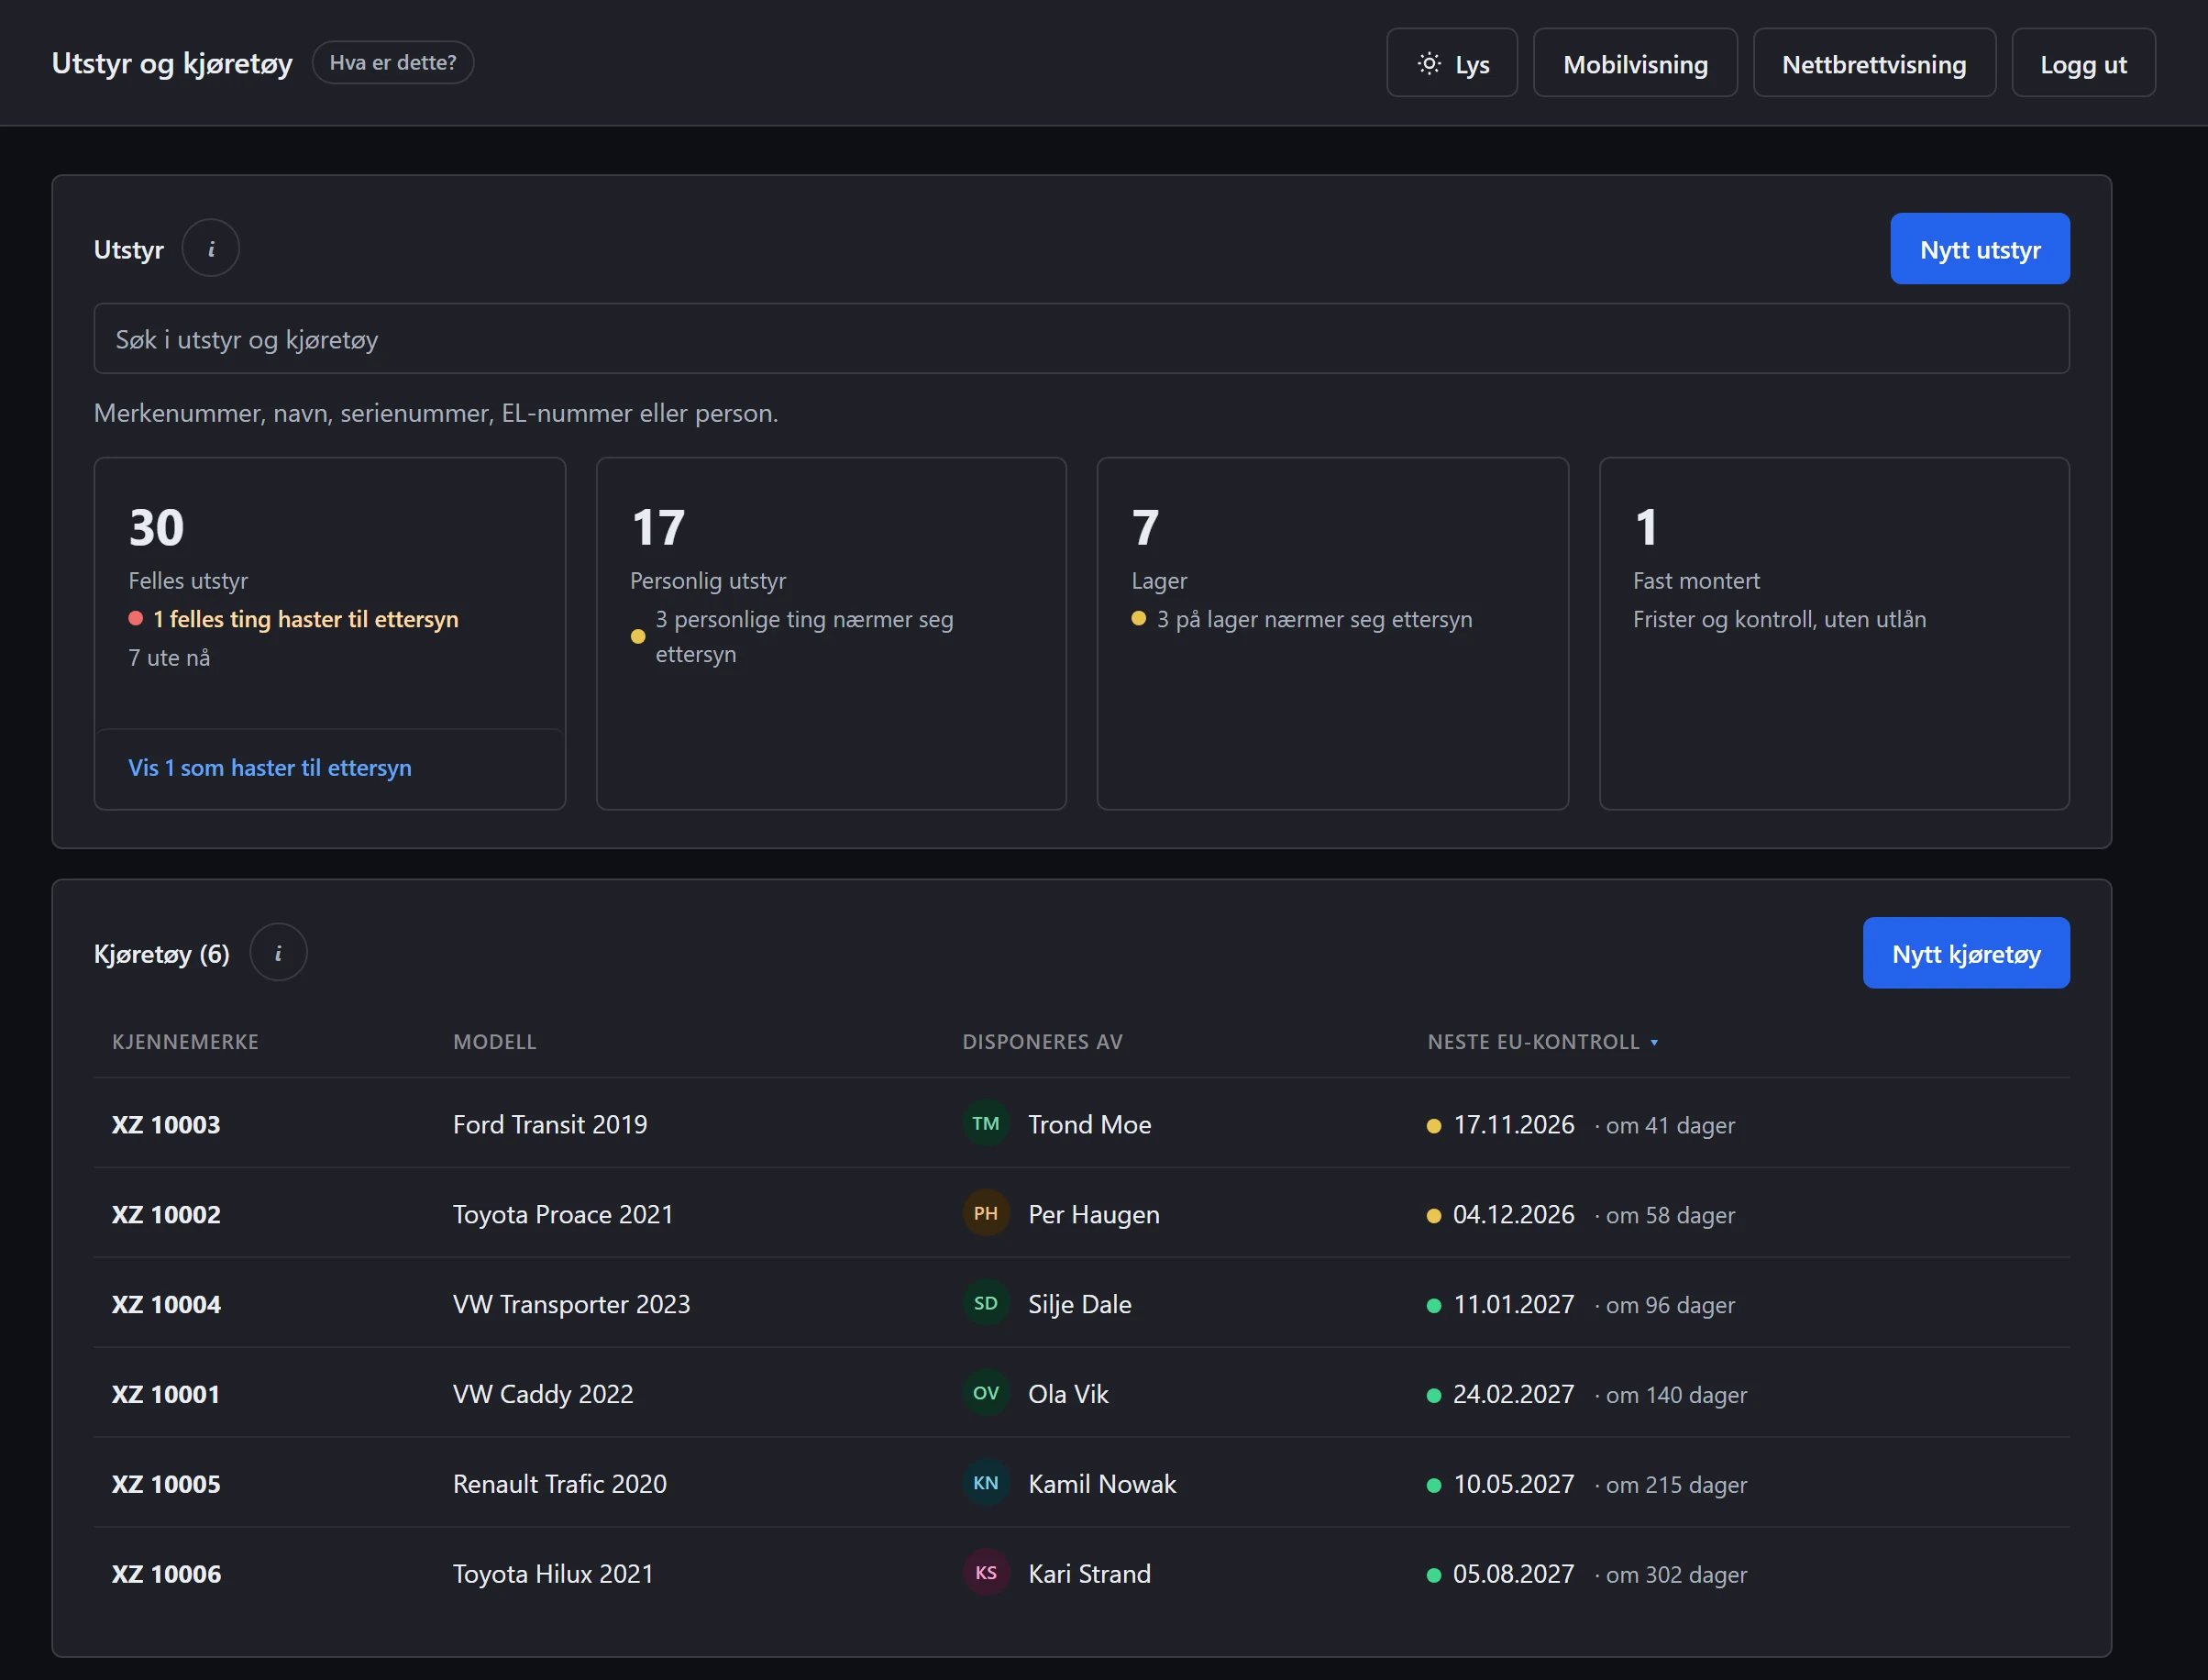Select the Felles utstyr card showing 30
The width and height of the screenshot is (2208, 1680).
pos(330,634)
